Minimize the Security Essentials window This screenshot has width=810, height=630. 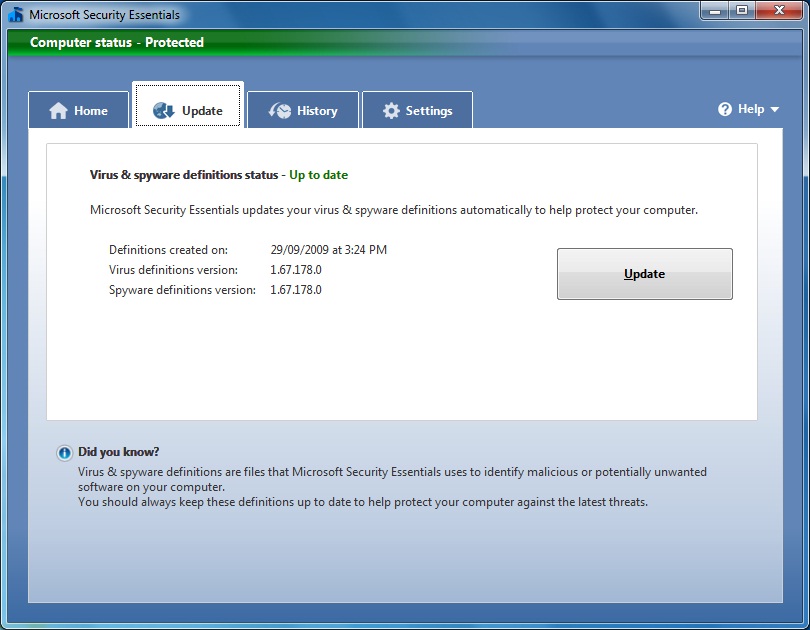click(x=715, y=11)
